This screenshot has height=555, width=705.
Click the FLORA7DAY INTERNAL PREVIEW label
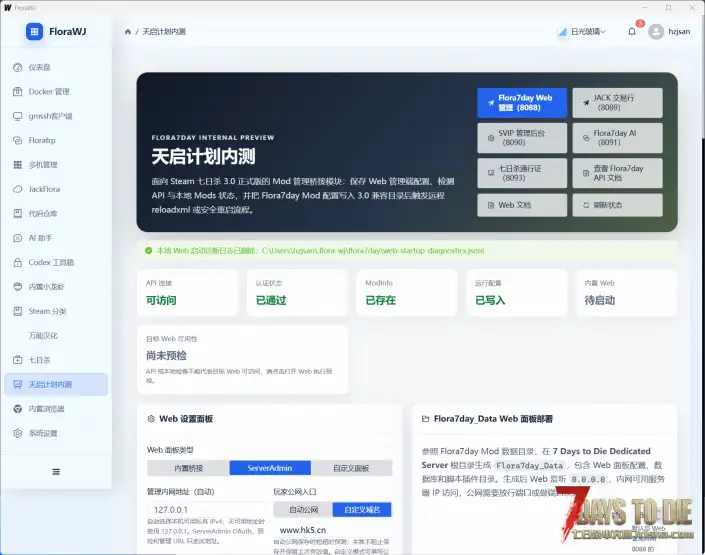(x=213, y=138)
